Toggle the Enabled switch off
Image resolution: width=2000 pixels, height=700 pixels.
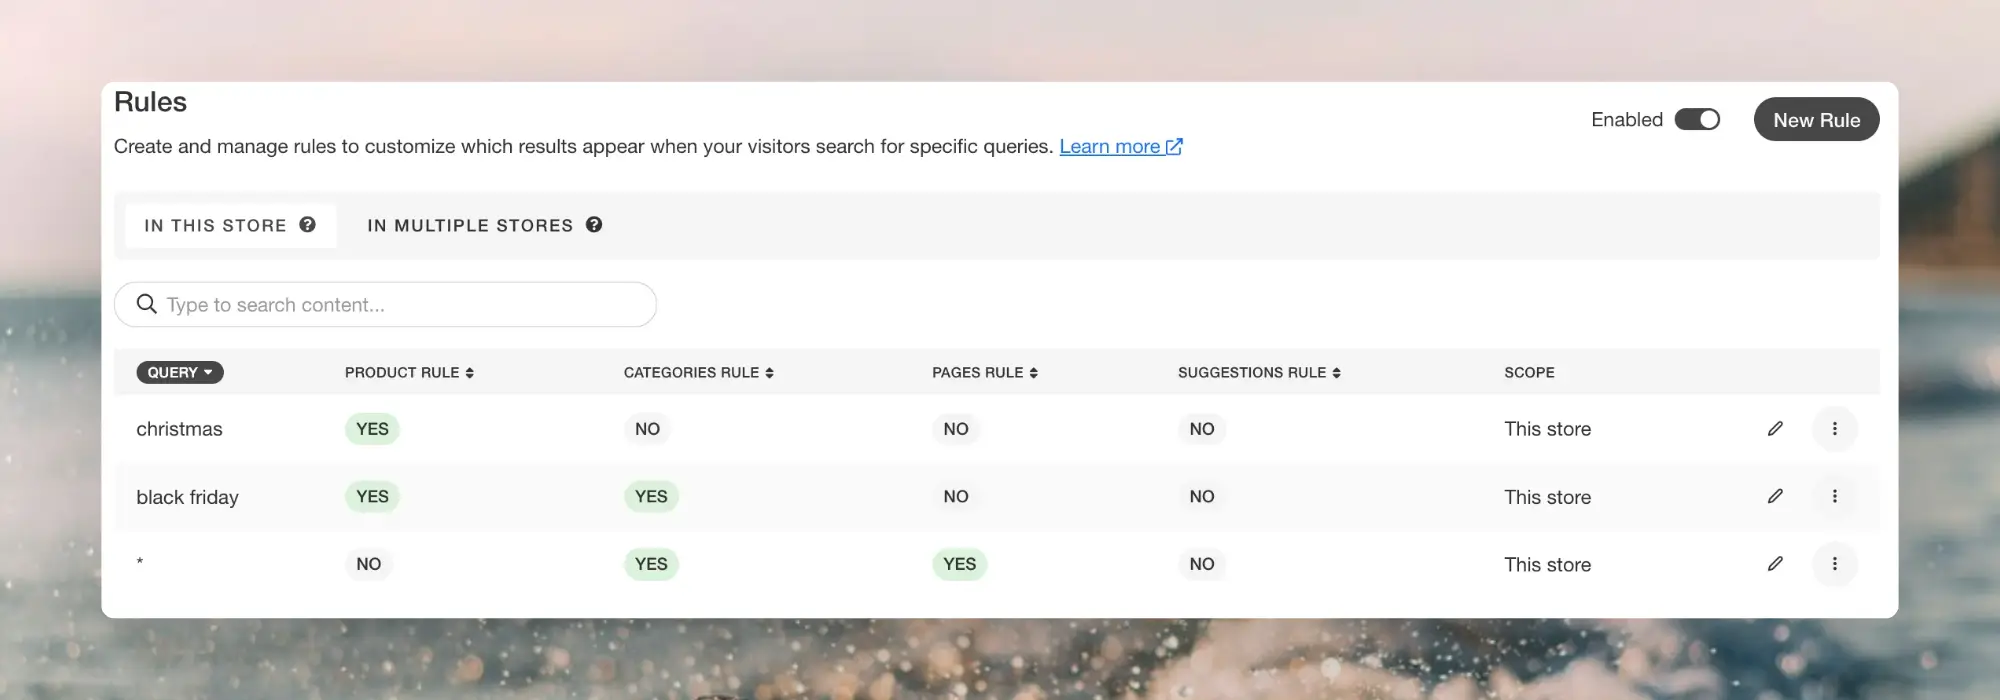tap(1697, 120)
